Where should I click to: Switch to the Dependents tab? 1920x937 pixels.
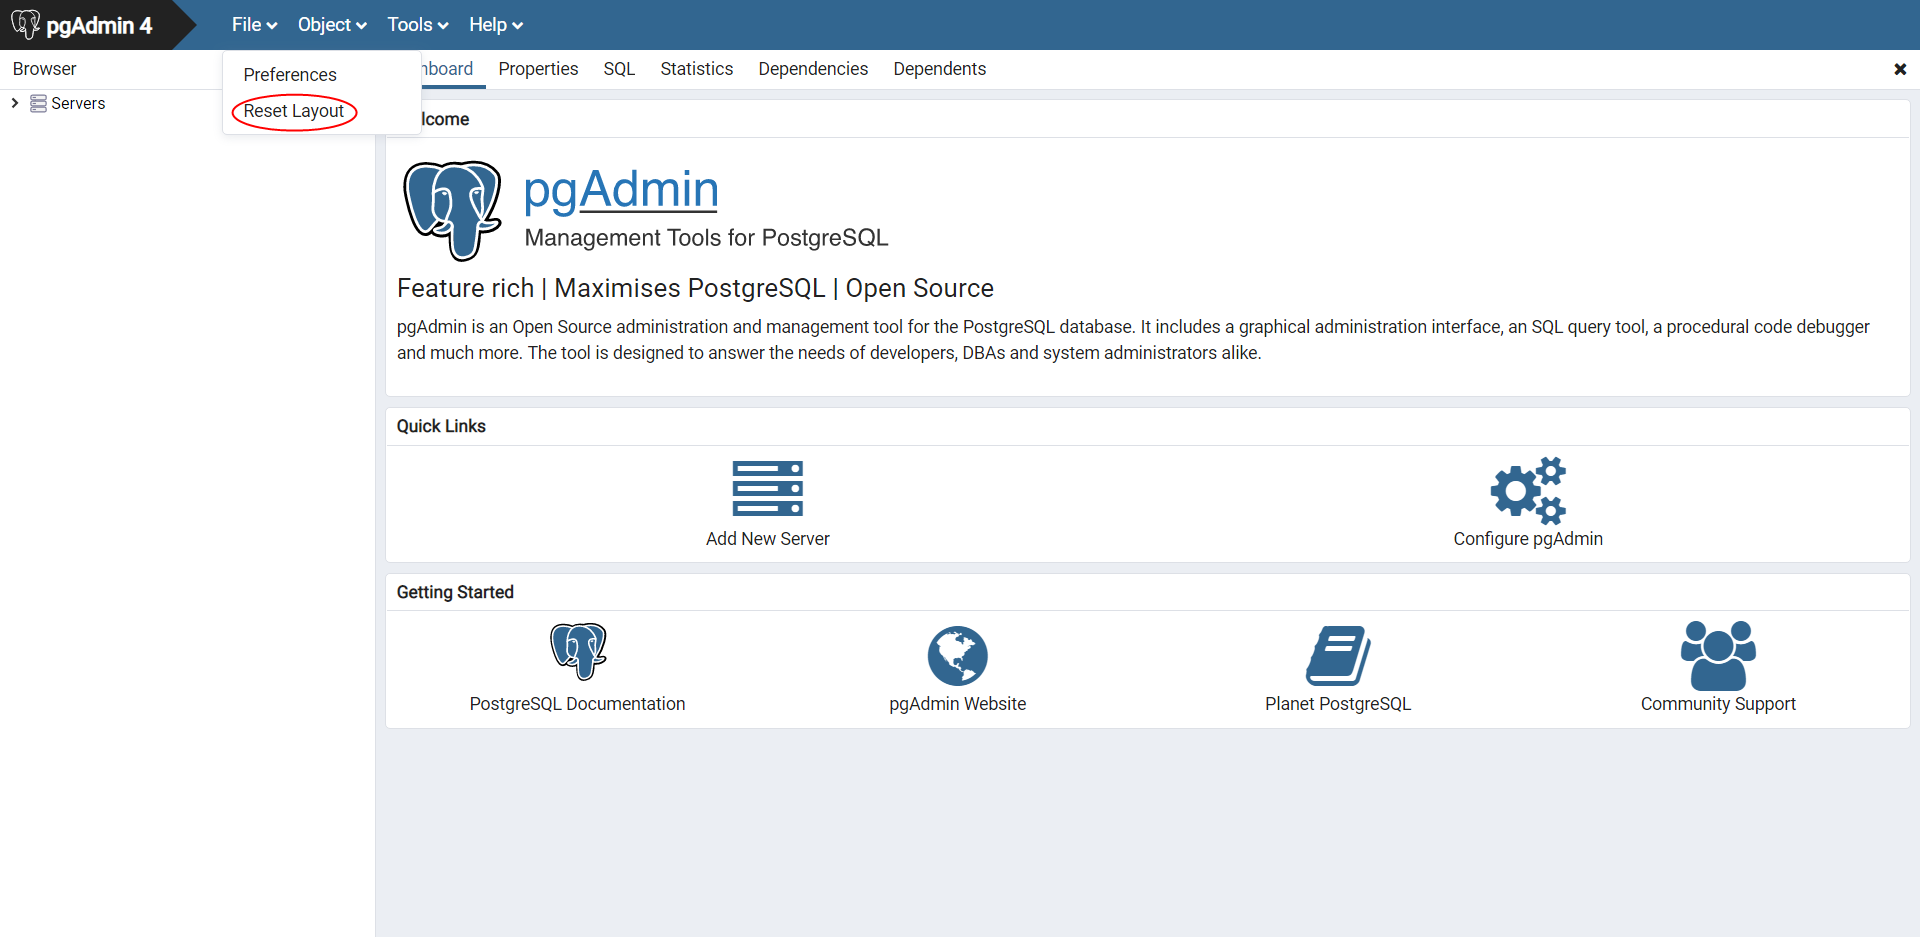click(x=939, y=69)
